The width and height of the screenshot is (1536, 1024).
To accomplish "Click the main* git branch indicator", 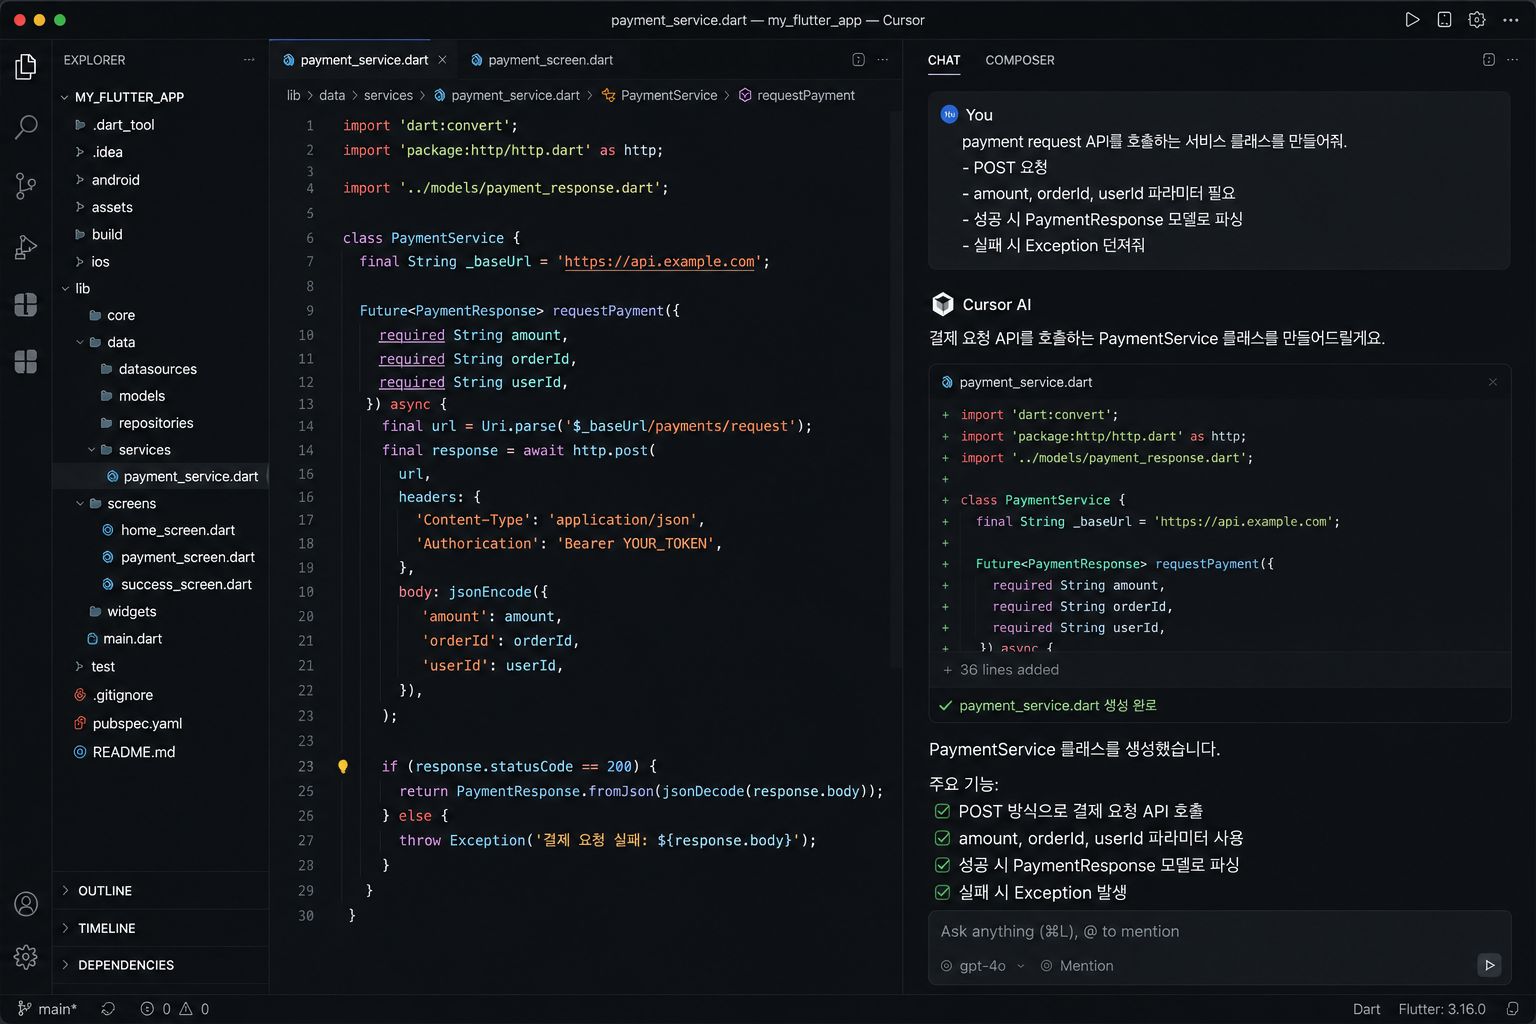I will click(x=47, y=1009).
